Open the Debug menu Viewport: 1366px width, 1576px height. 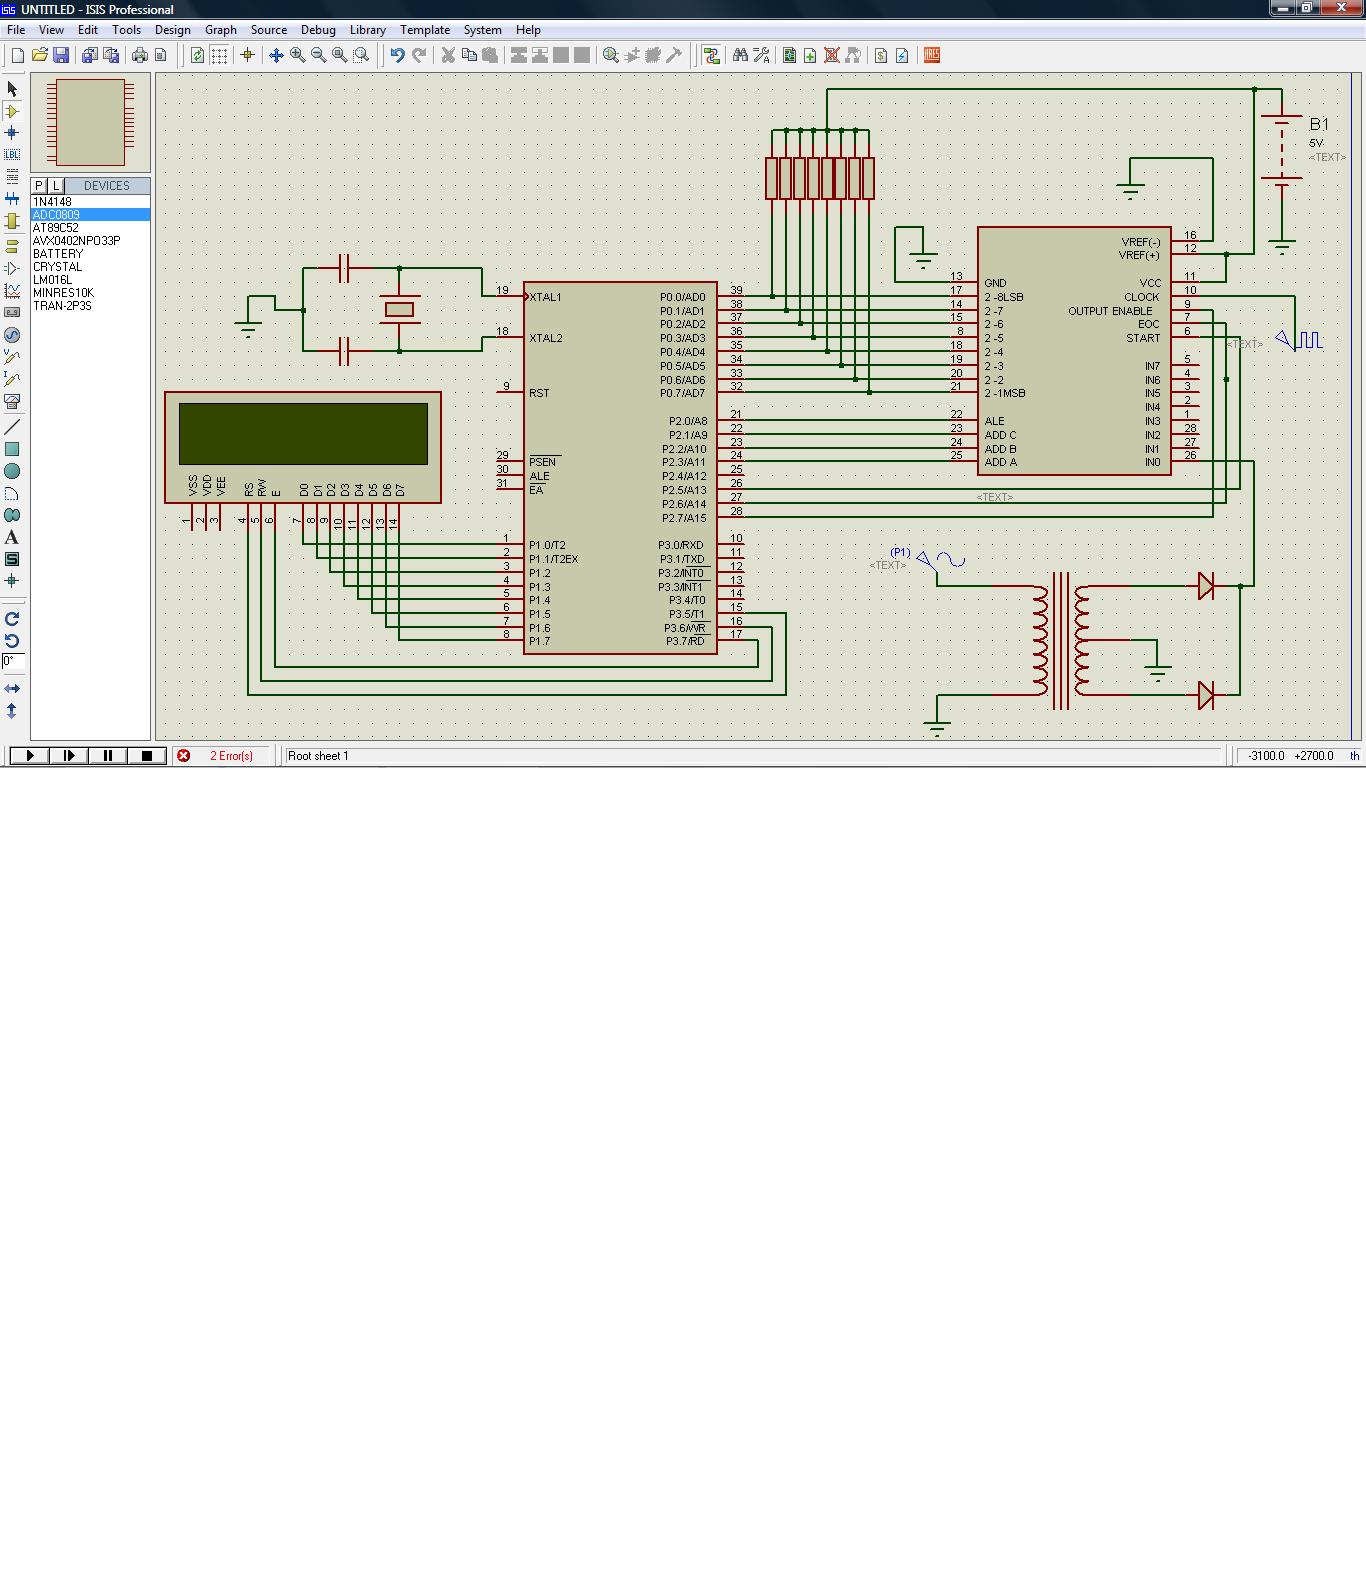[318, 30]
